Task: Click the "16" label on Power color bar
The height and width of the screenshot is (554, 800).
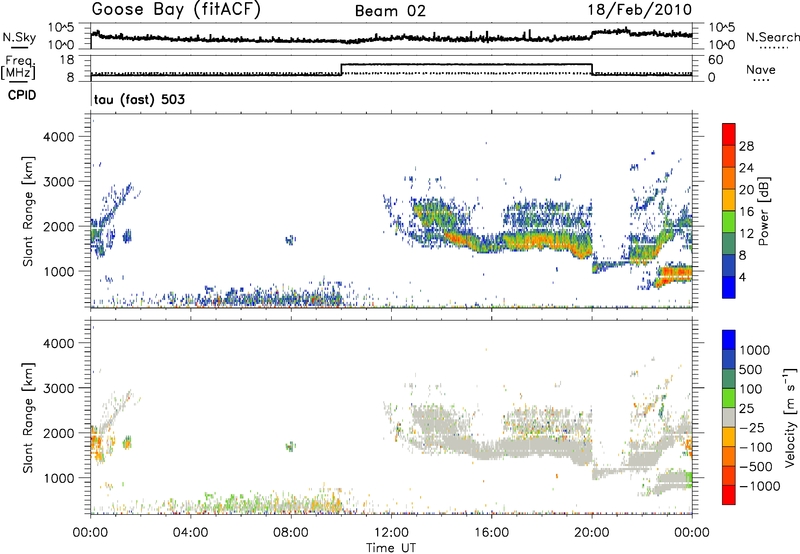Action: pyautogui.click(x=746, y=212)
